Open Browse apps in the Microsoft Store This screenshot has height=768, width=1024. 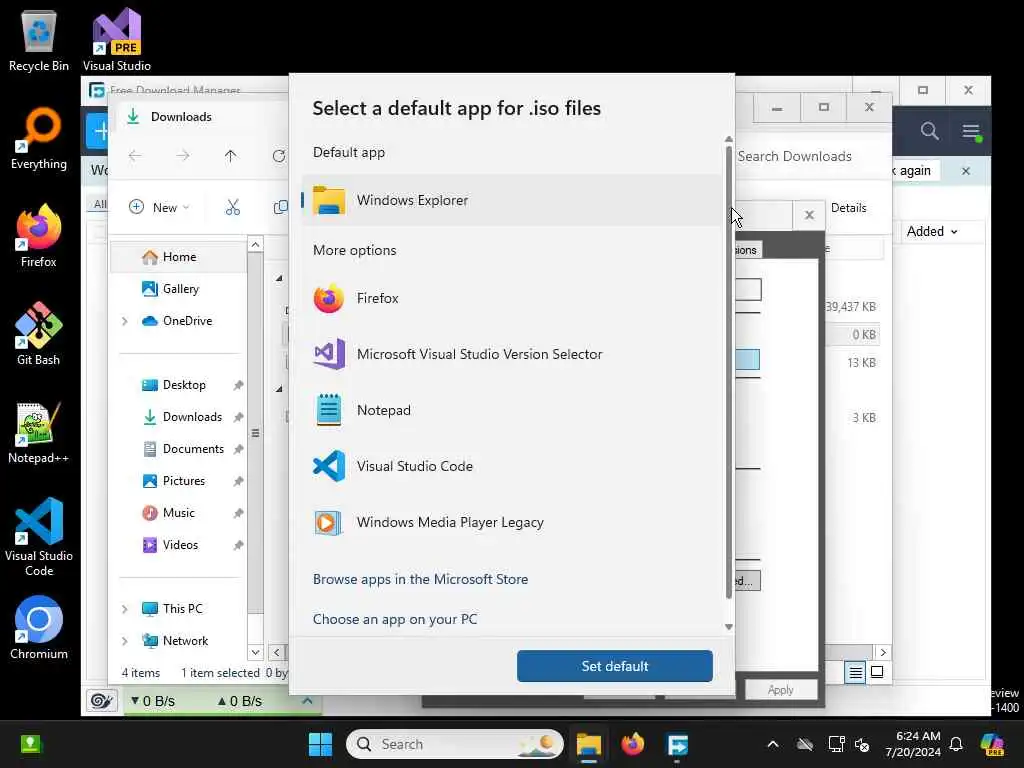[421, 579]
